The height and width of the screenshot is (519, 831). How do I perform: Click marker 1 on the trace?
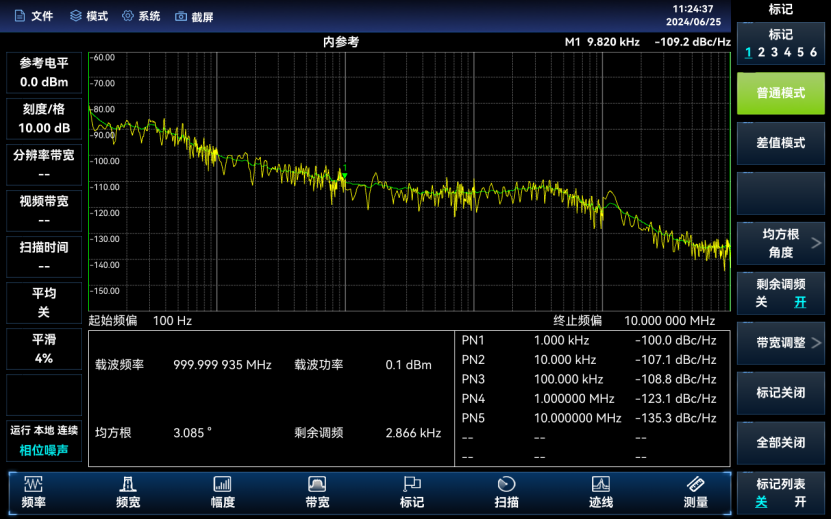pos(342,177)
